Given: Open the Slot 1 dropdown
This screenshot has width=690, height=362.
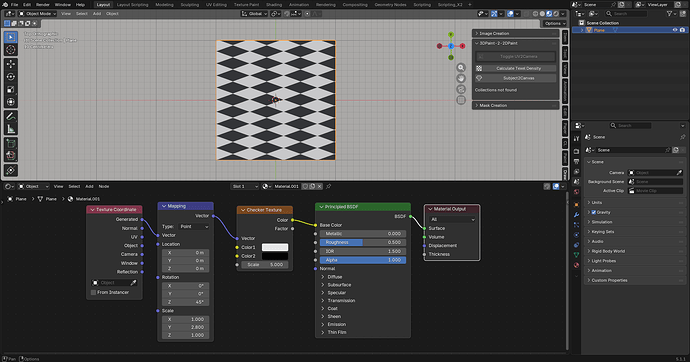Looking at the screenshot, I should click(245, 186).
